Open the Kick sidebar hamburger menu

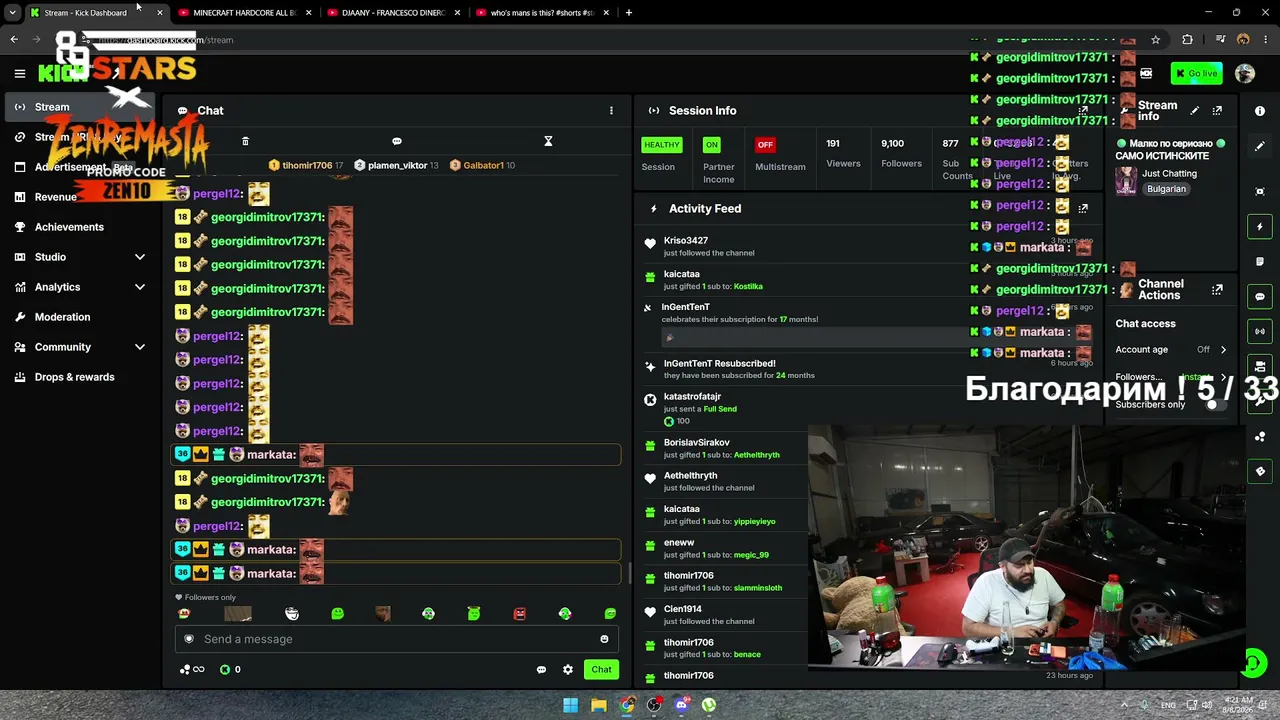click(x=19, y=73)
